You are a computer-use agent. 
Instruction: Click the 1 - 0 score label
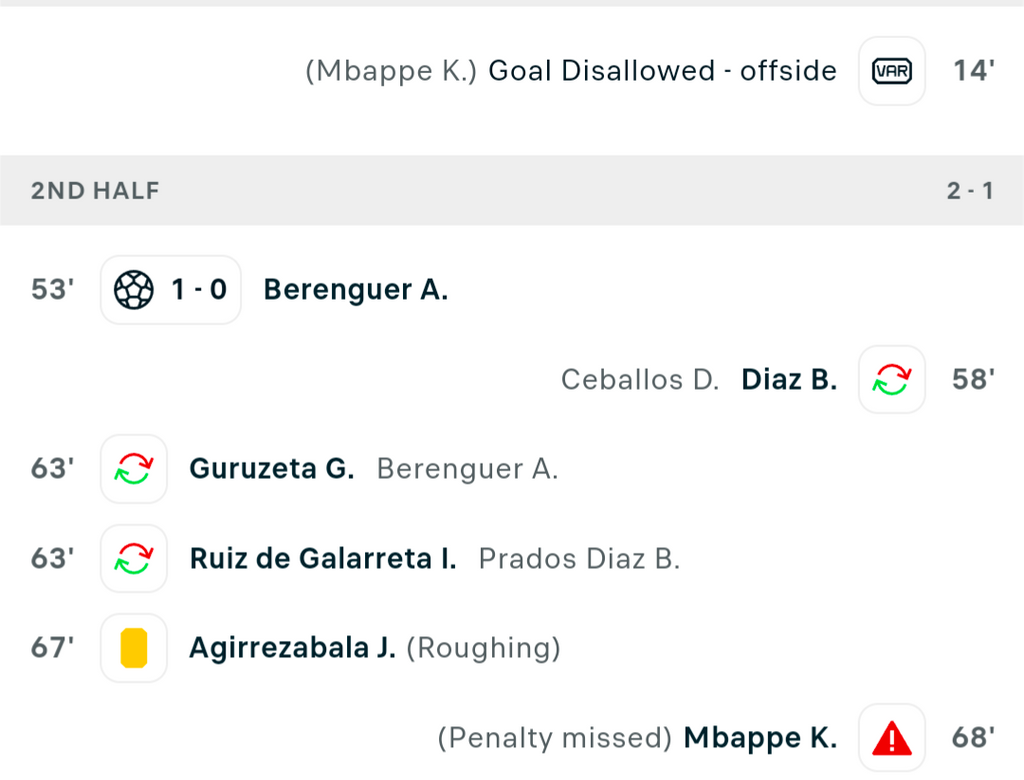pyautogui.click(x=198, y=291)
